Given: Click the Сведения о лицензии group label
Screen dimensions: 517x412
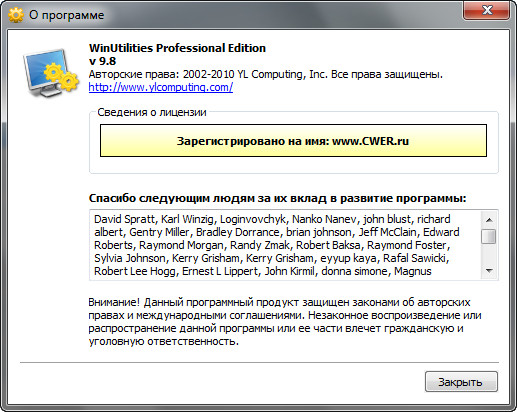Looking at the screenshot, I should (x=152, y=112).
